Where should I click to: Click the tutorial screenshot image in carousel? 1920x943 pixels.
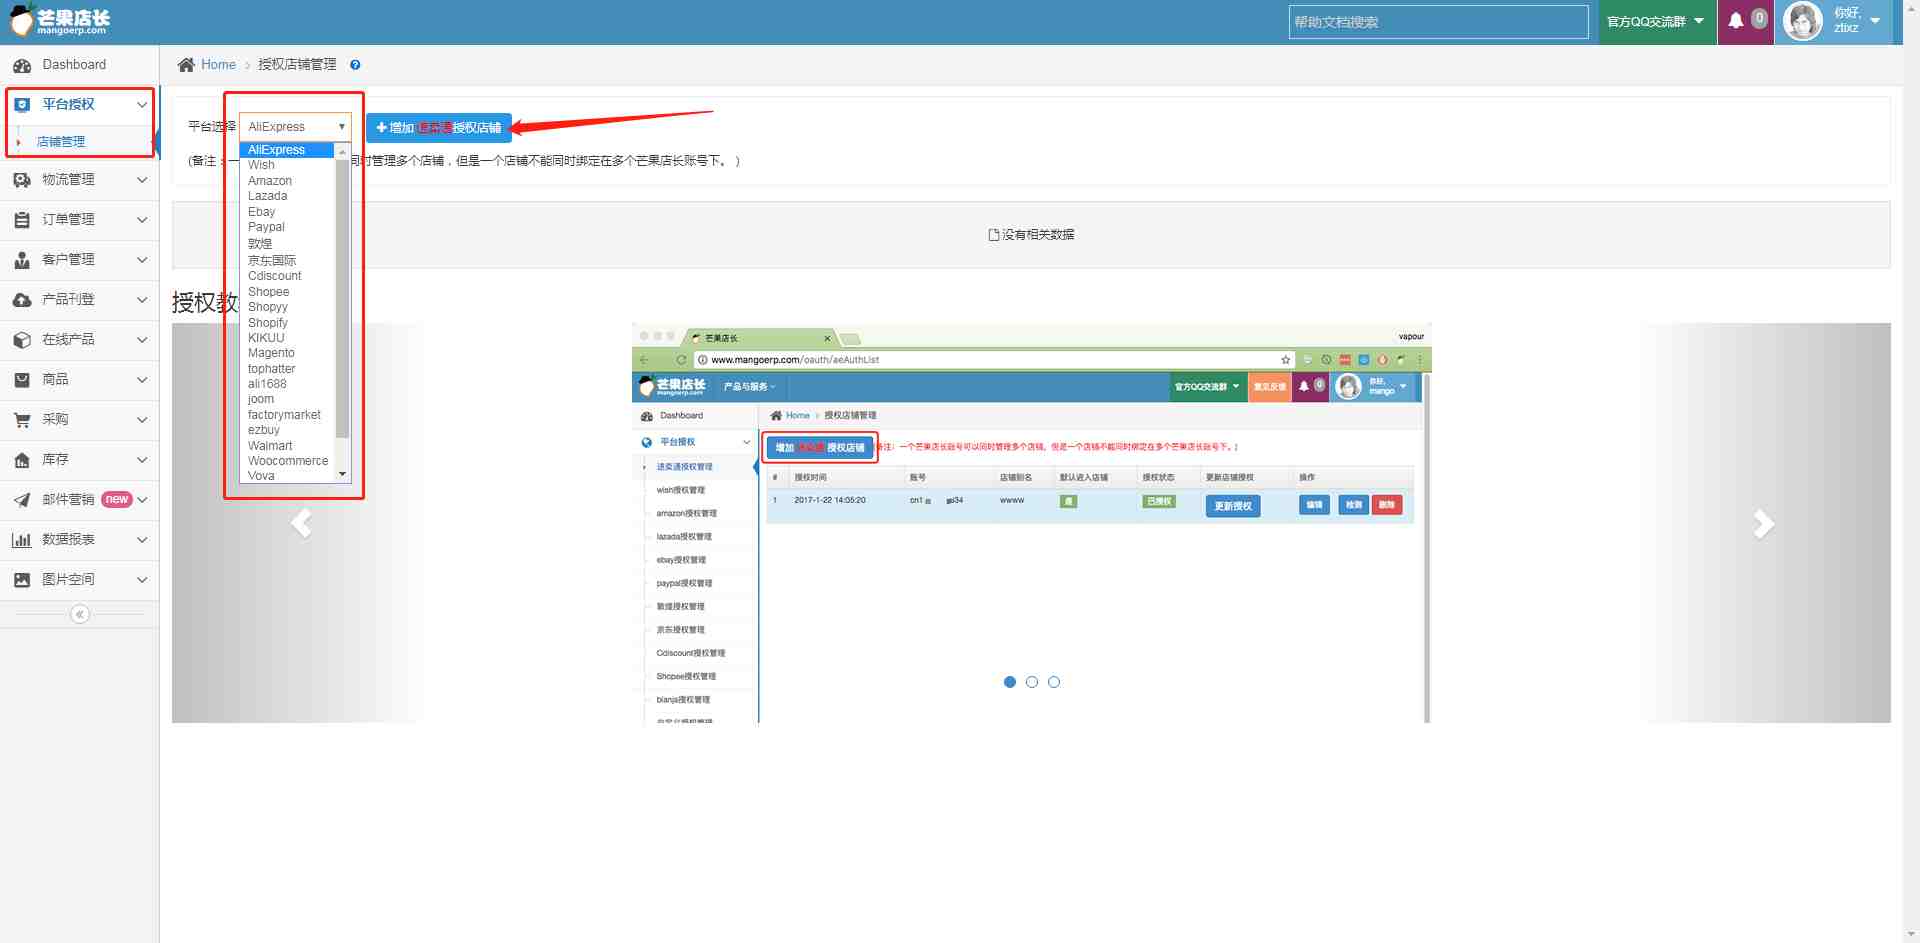[x=1031, y=523]
